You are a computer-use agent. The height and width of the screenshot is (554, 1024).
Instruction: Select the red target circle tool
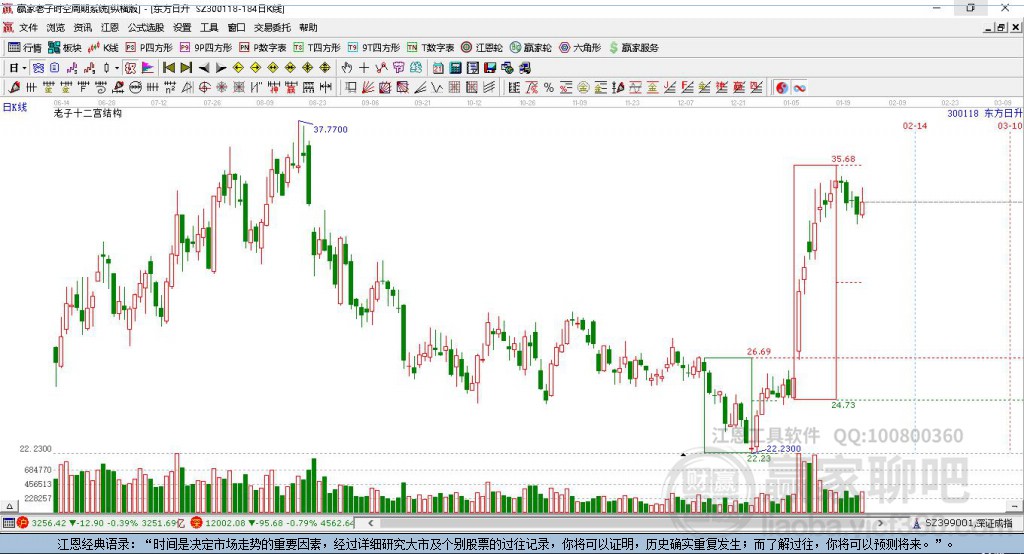(204, 88)
